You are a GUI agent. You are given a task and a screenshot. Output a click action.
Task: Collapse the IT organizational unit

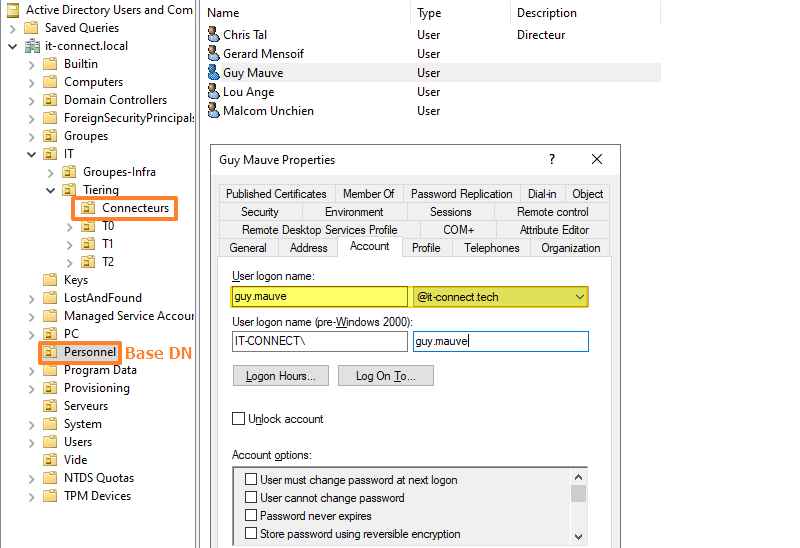[x=32, y=154]
